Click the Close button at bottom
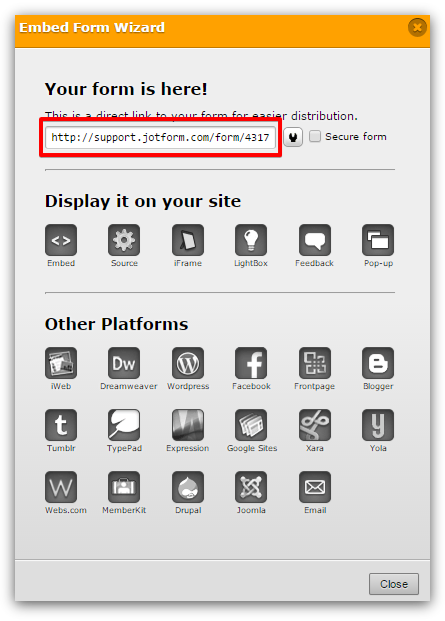 click(x=394, y=584)
